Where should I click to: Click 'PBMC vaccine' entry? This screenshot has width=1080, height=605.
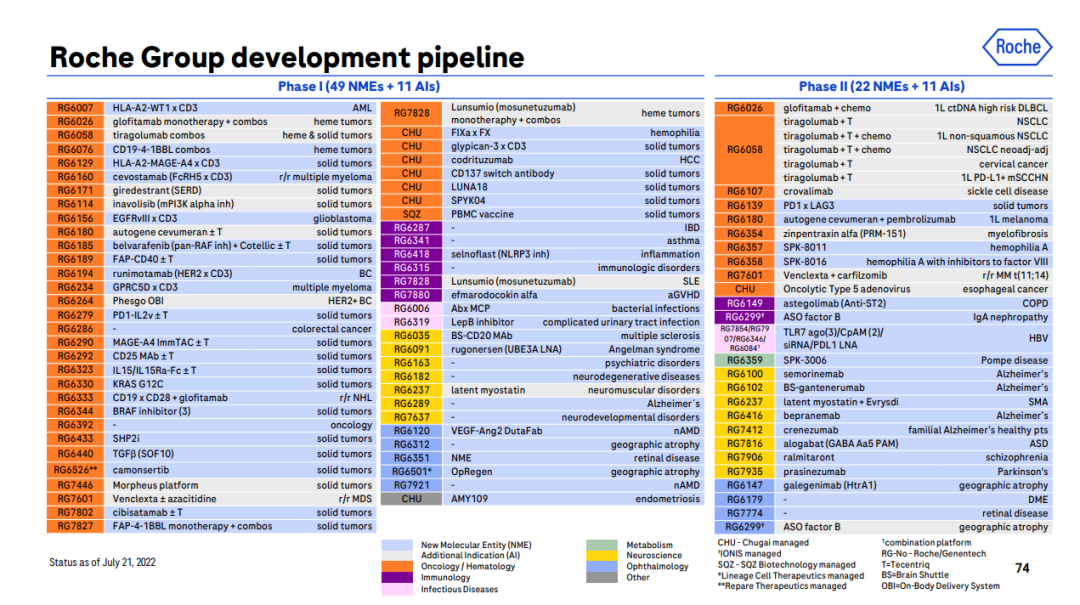tap(482, 214)
